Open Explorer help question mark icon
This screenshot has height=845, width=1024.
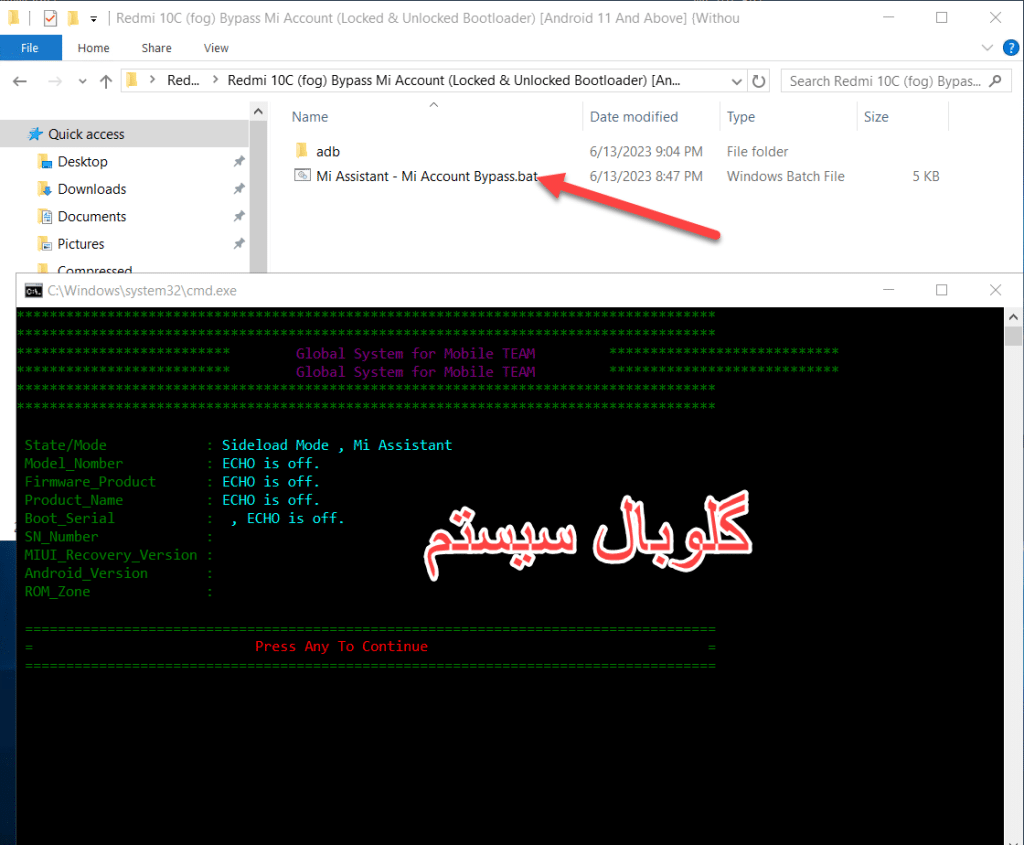(x=1010, y=48)
